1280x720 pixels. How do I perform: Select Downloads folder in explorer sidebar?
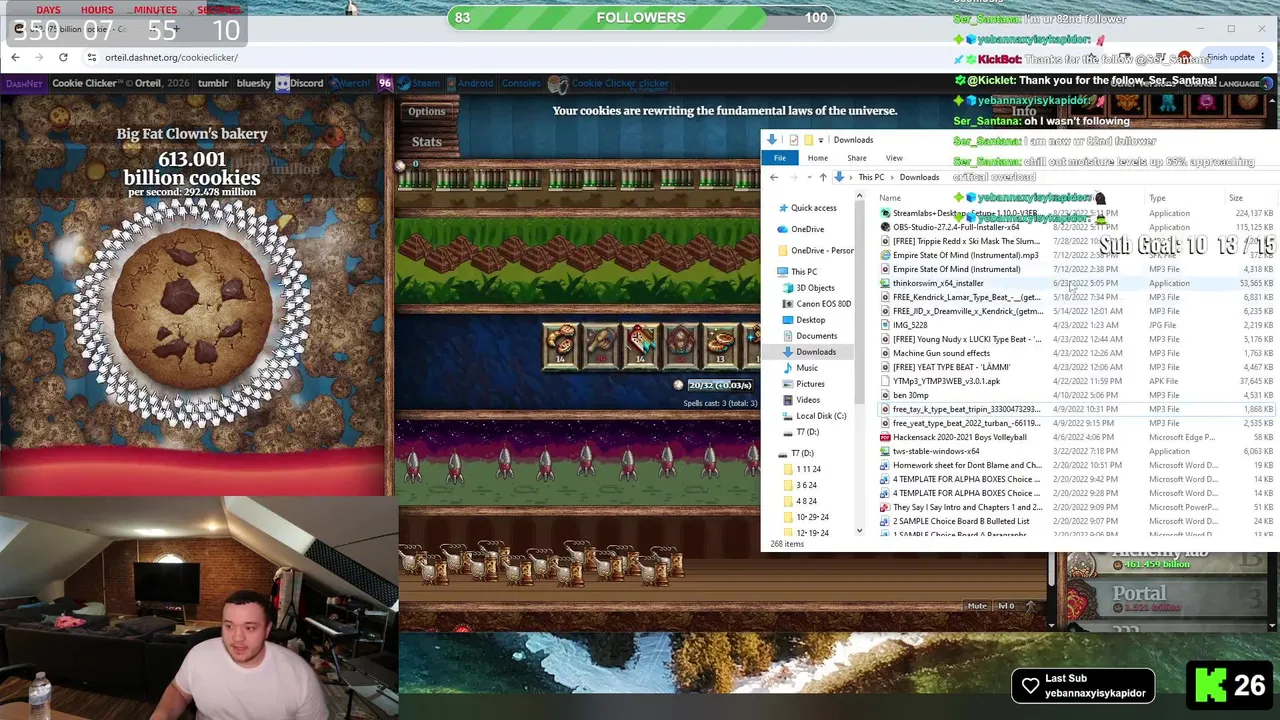(815, 352)
